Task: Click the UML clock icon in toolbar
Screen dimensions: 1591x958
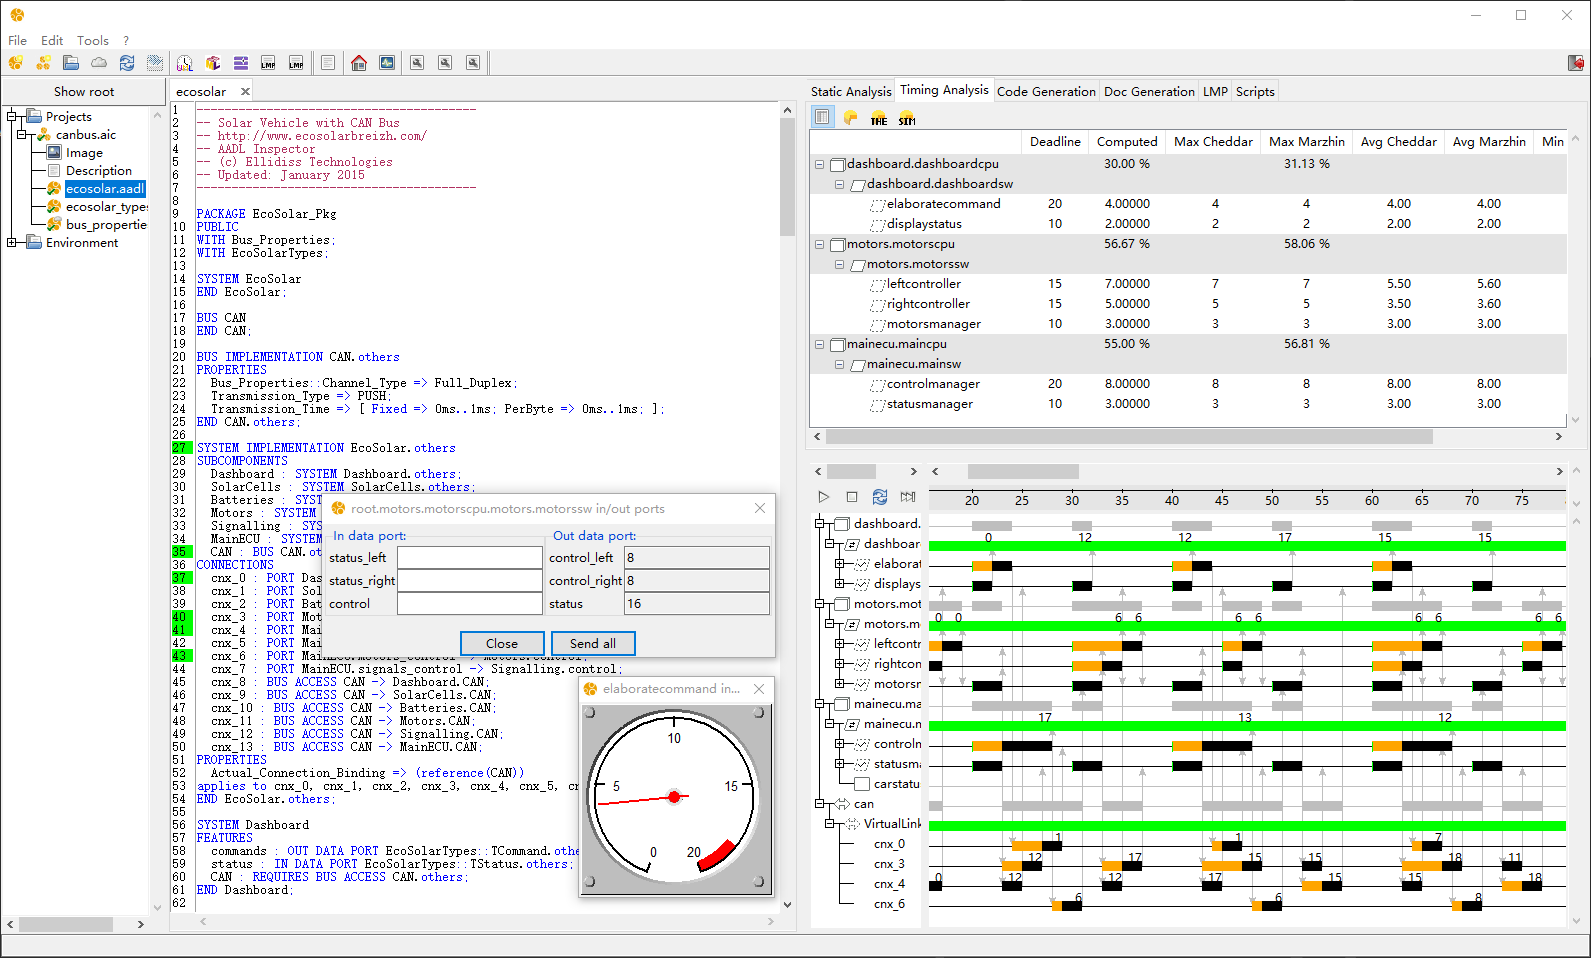Action: coord(185,63)
